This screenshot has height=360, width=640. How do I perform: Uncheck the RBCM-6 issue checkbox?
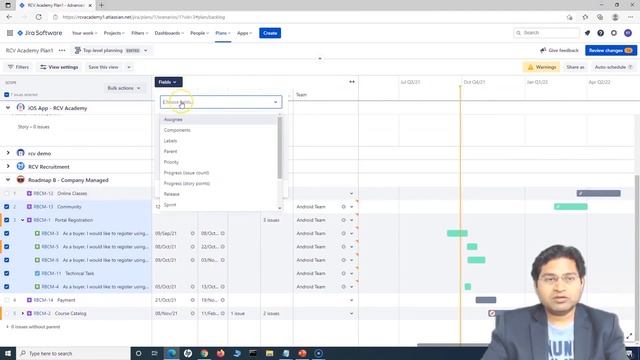pos(7,260)
